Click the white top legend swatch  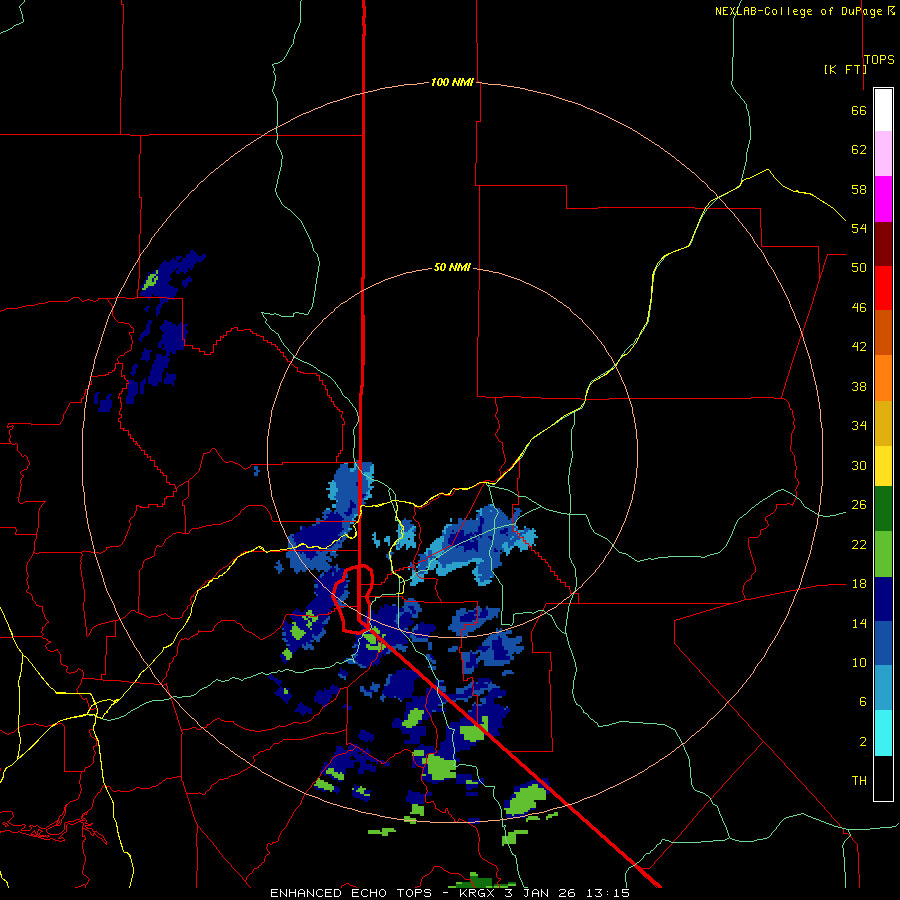[883, 110]
